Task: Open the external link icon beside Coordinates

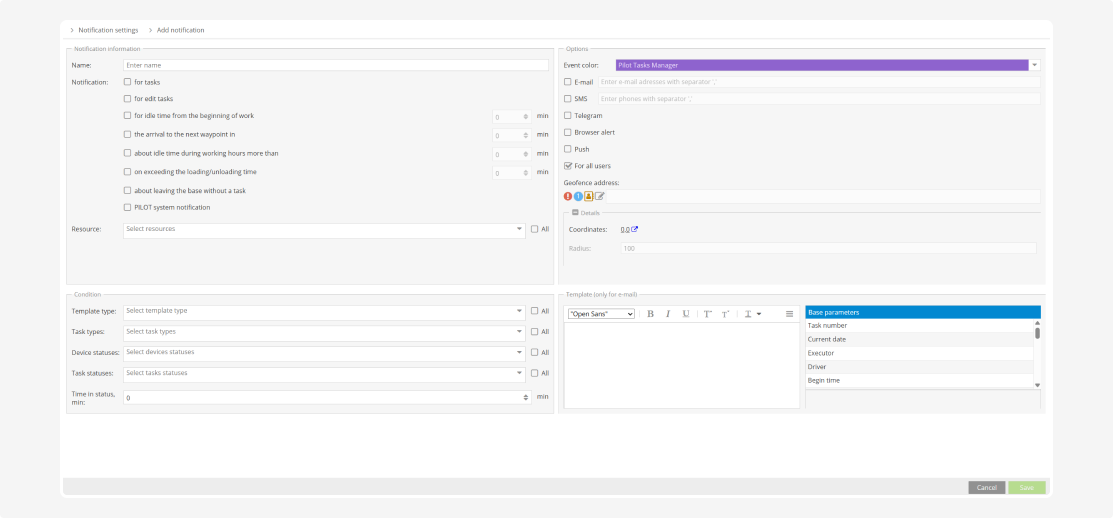Action: (635, 229)
